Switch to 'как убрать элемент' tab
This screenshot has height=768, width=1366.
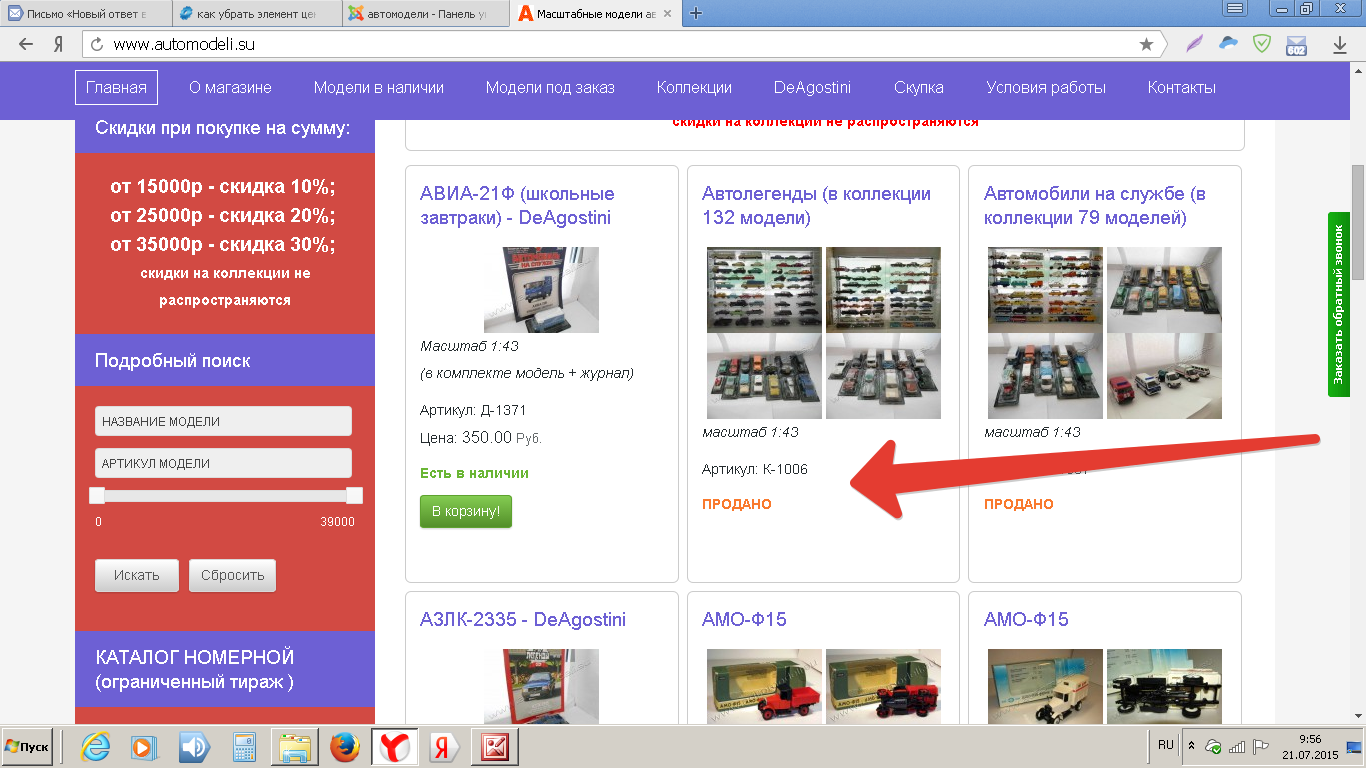(256, 14)
